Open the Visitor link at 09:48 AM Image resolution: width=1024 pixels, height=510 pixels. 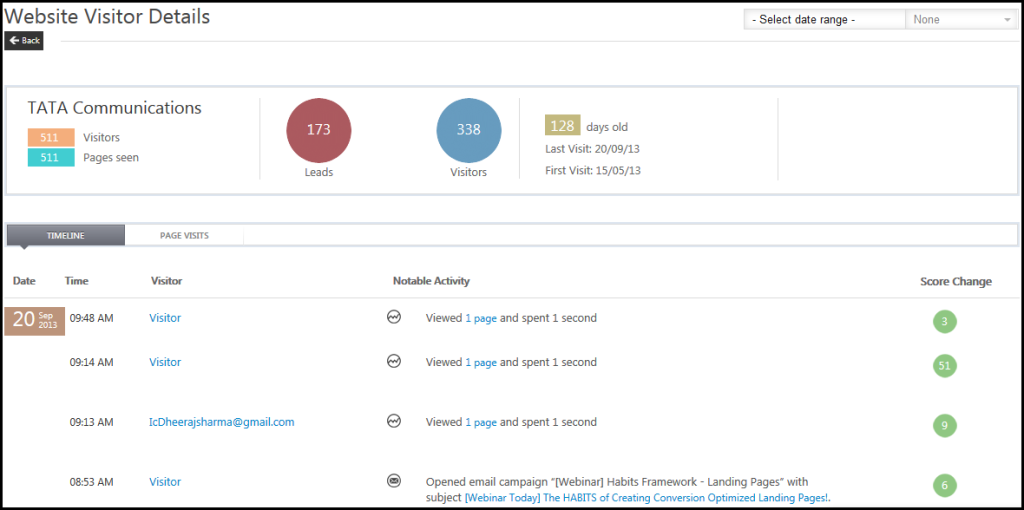tap(165, 318)
